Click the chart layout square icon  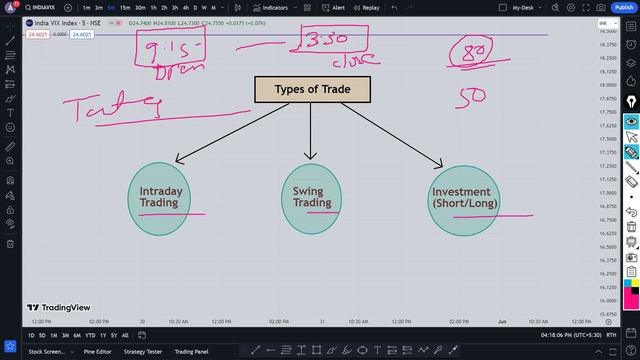pyautogui.click(x=503, y=8)
